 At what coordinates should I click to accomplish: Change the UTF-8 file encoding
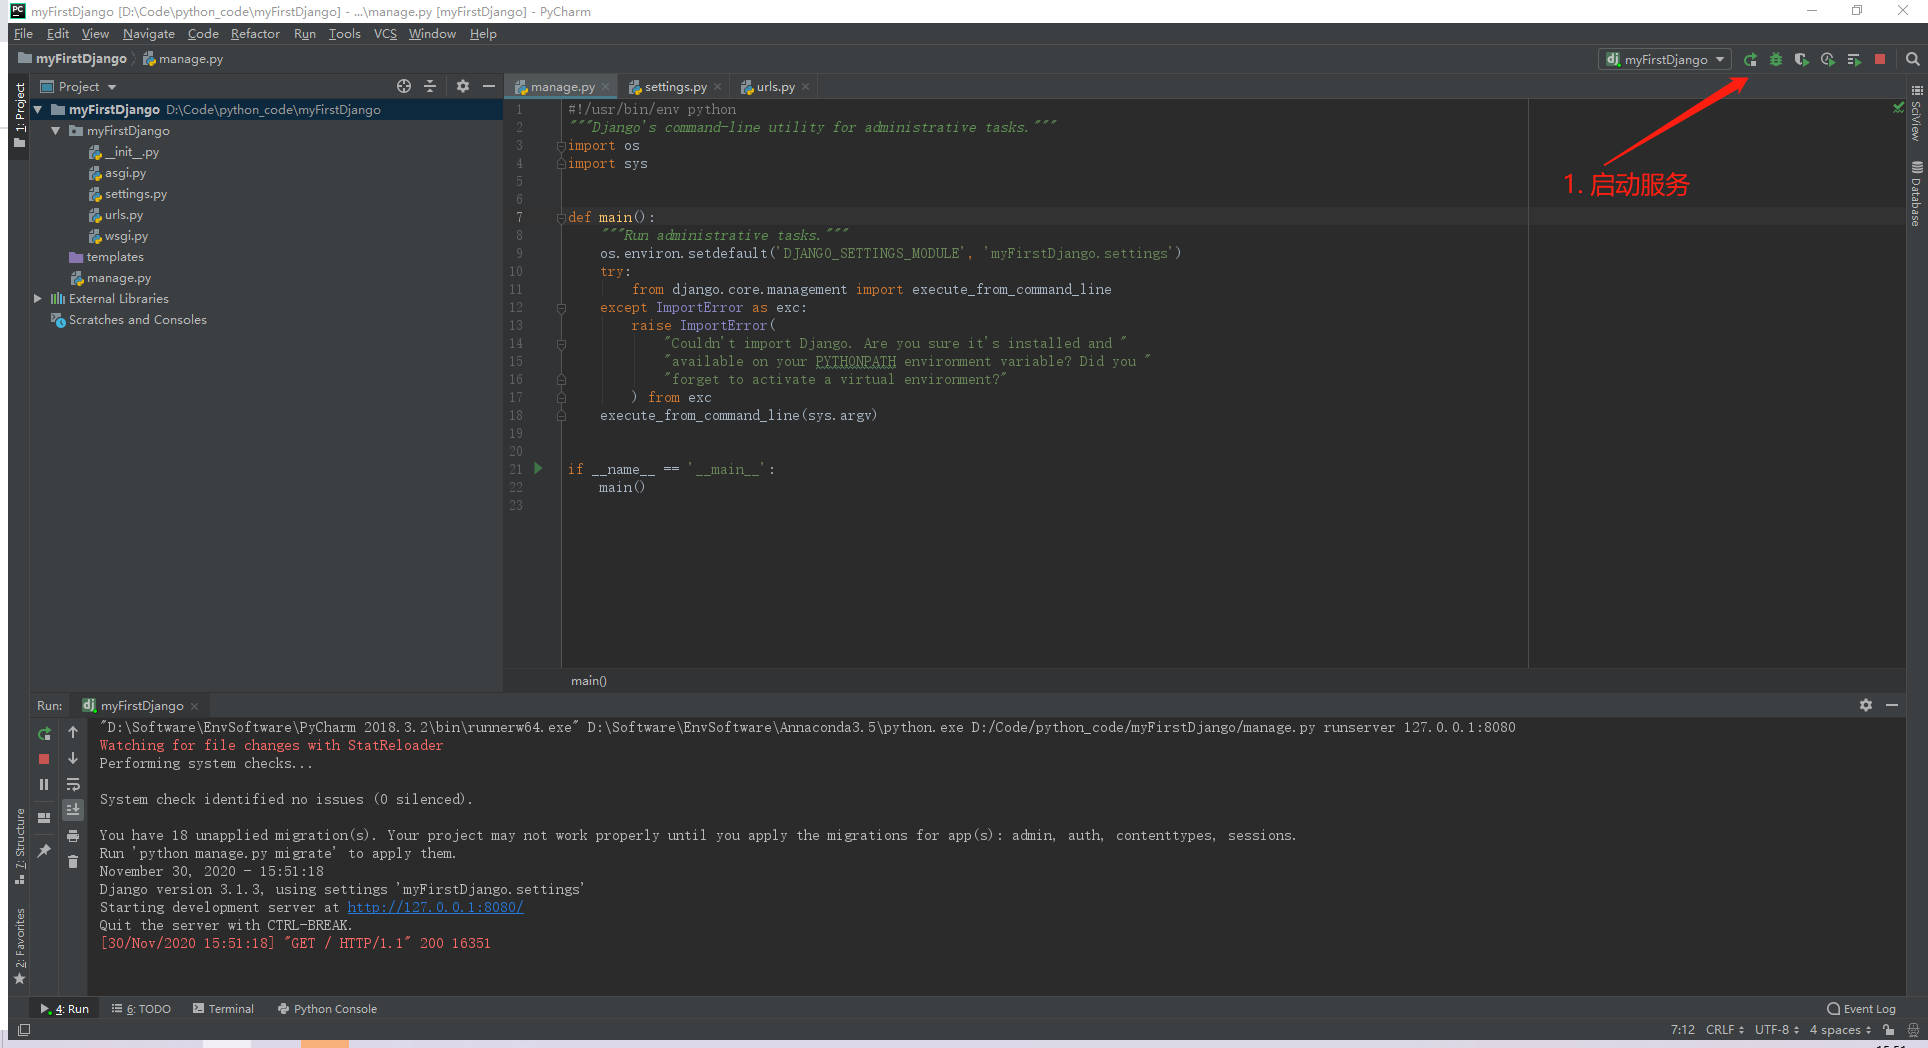pyautogui.click(x=1777, y=1030)
